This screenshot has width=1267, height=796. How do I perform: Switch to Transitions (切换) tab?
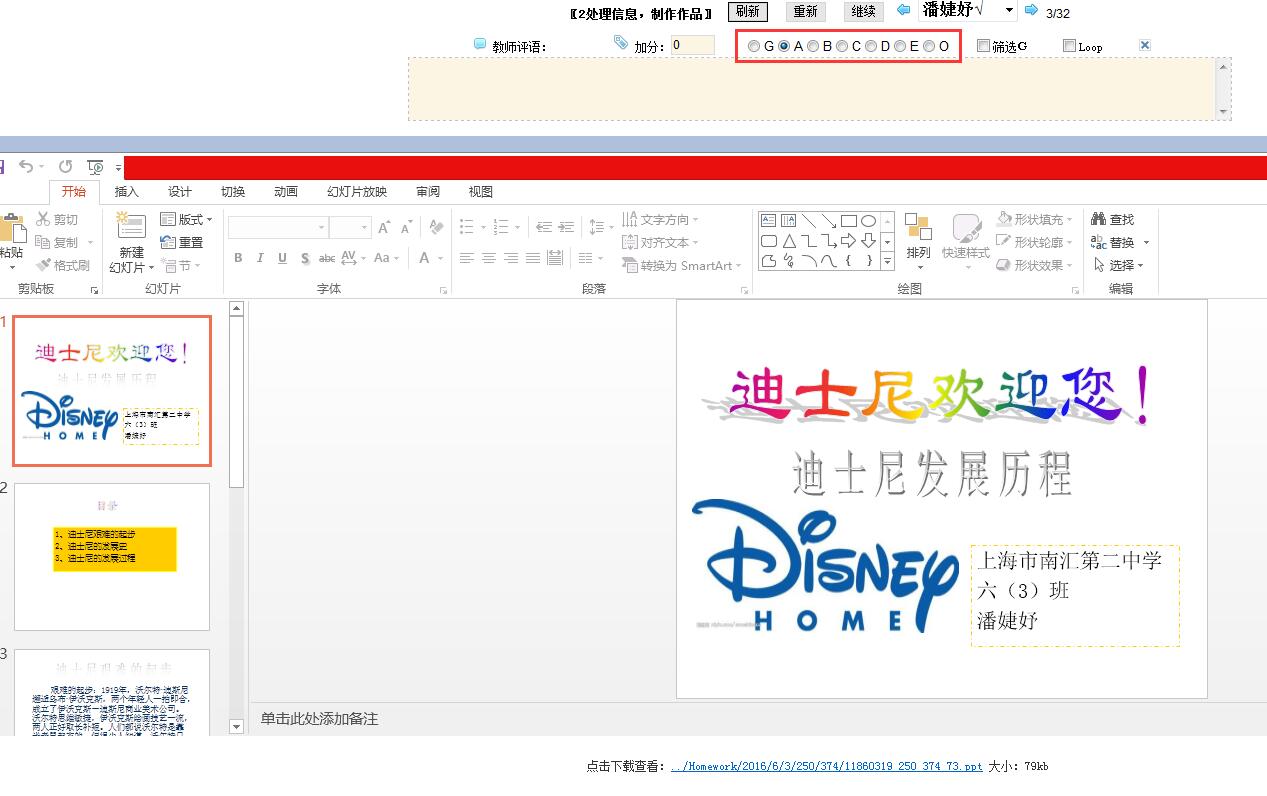[x=233, y=192]
